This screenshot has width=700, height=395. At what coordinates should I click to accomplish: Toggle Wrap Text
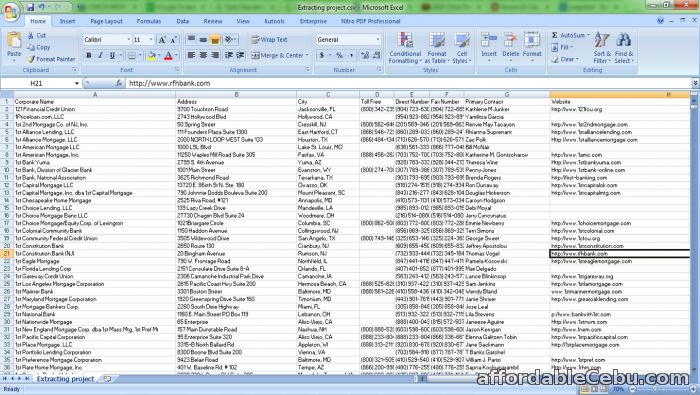269,40
